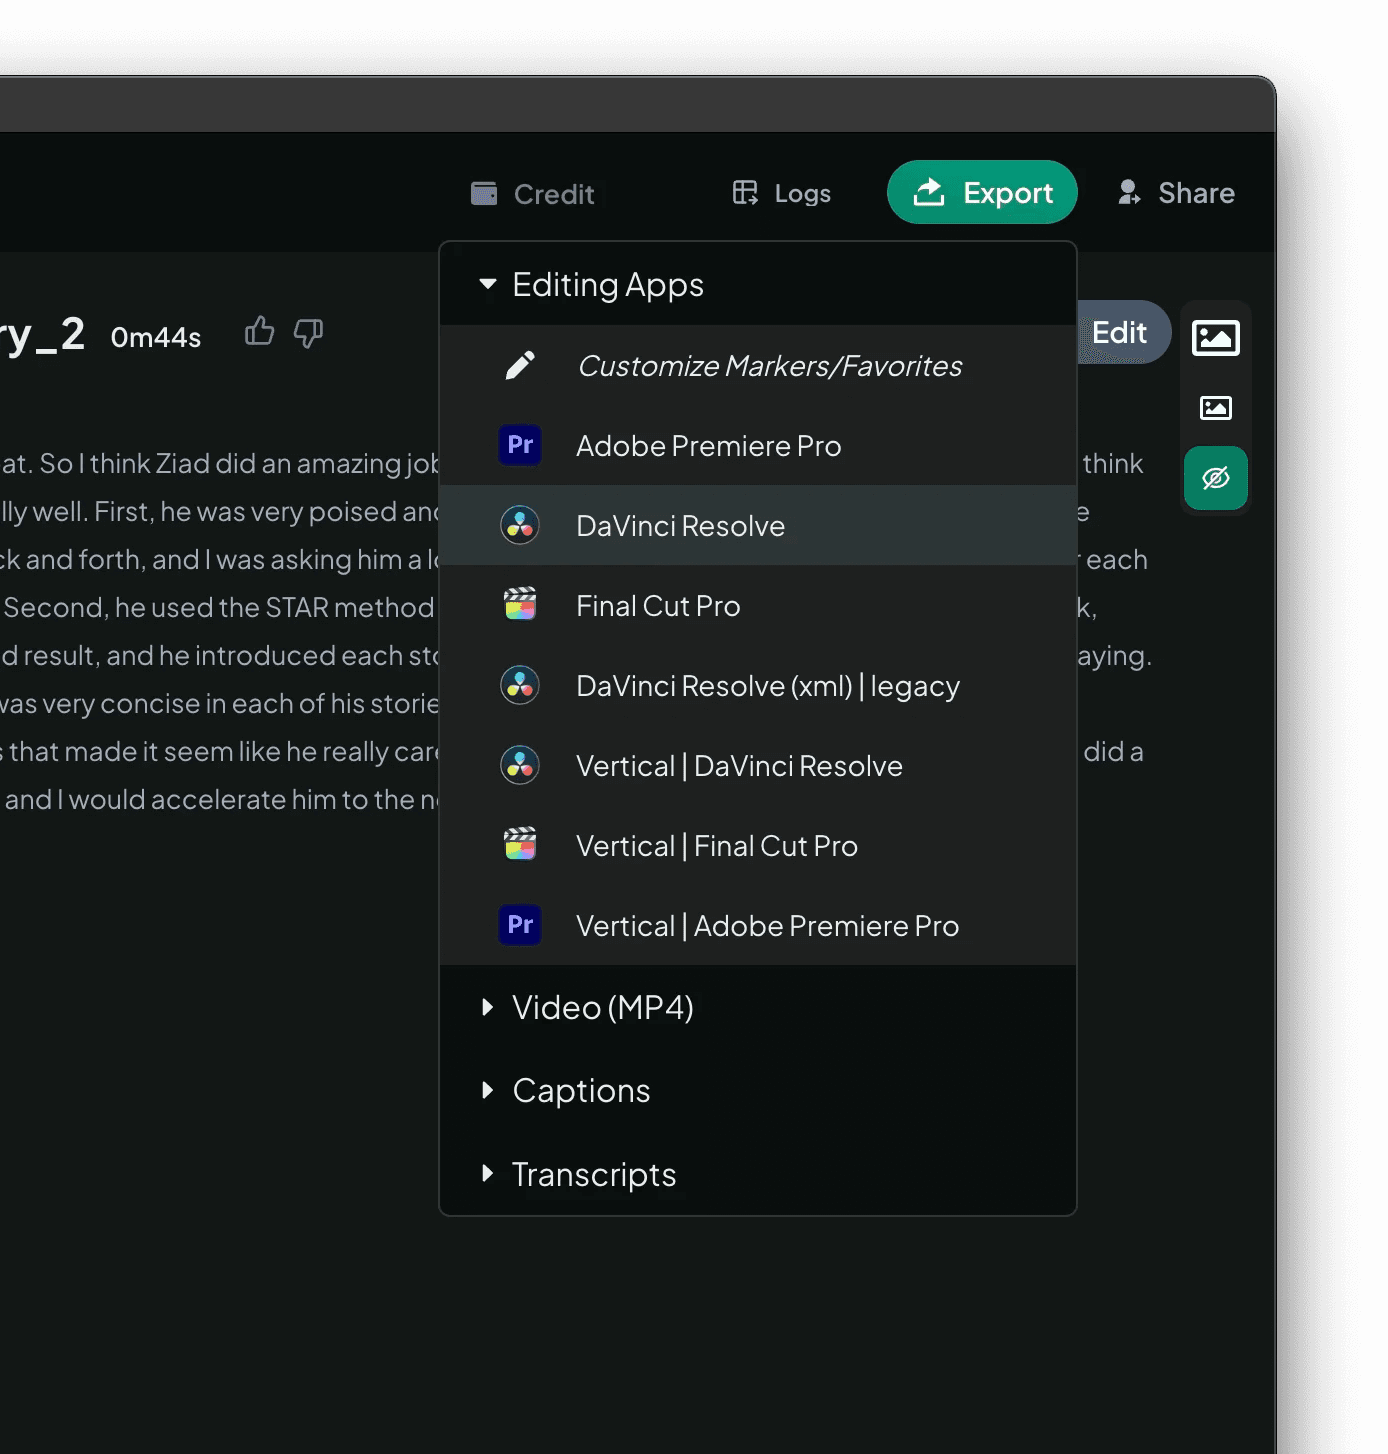
Task: Select the small image view icon
Action: pyautogui.click(x=1216, y=407)
